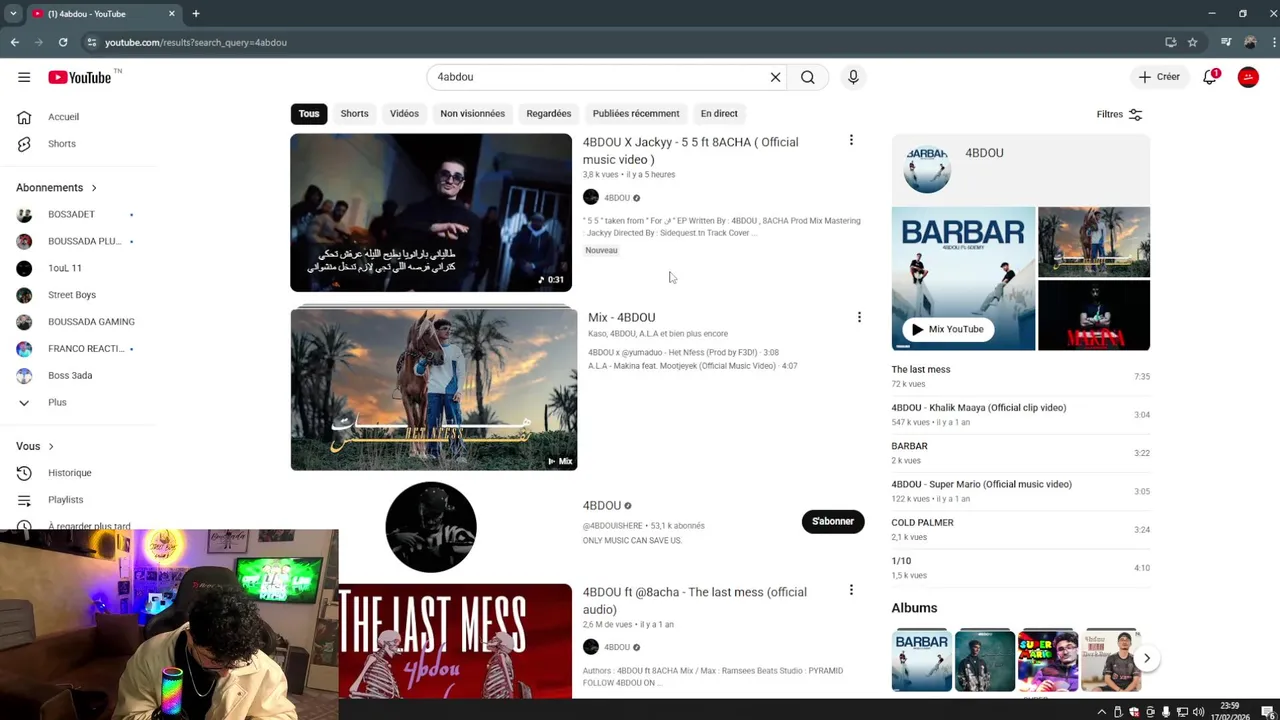The width and height of the screenshot is (1280, 720).
Task: Select the Vidéos filter chip
Action: tap(404, 114)
